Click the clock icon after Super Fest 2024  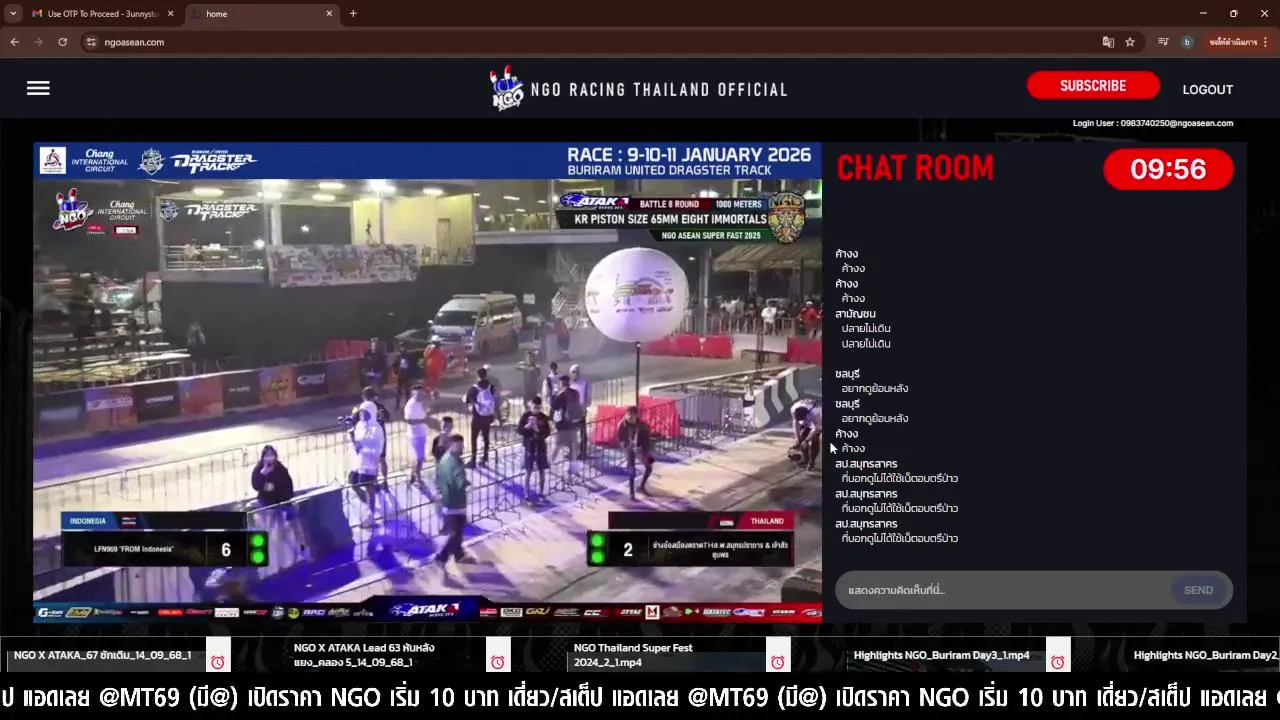coord(777,662)
